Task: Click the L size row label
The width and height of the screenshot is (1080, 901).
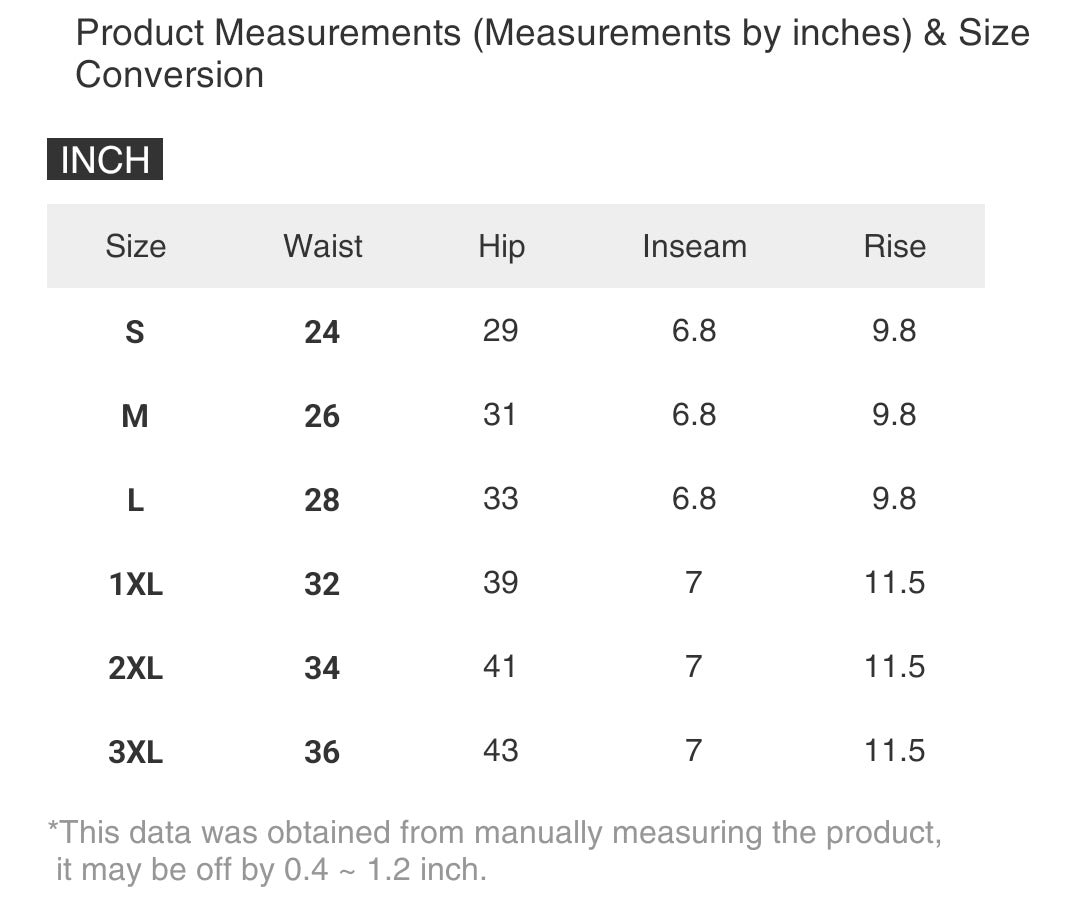Action: coord(135,500)
